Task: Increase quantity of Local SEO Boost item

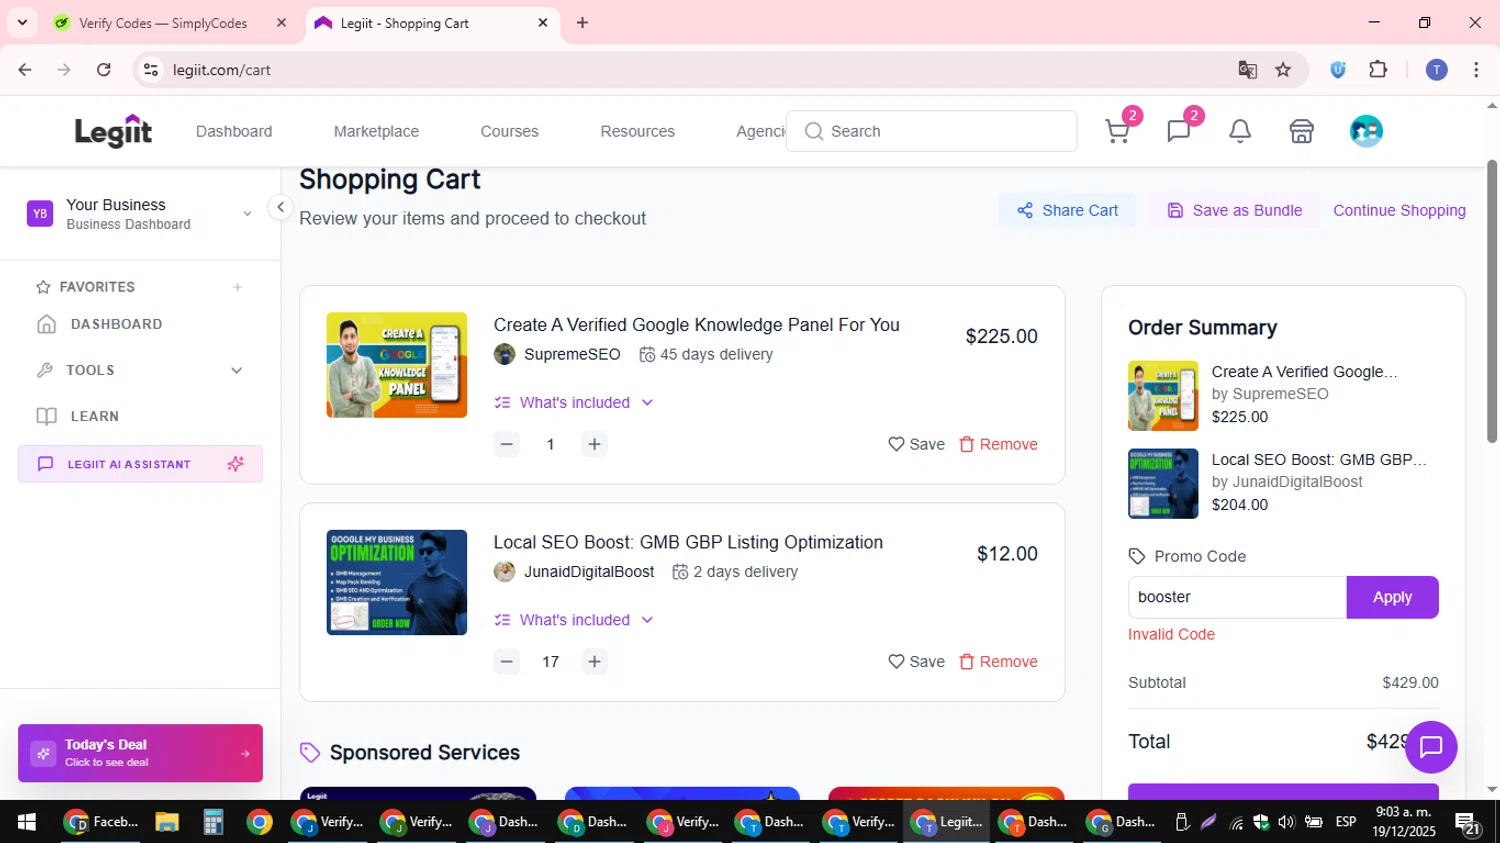Action: 594,661
